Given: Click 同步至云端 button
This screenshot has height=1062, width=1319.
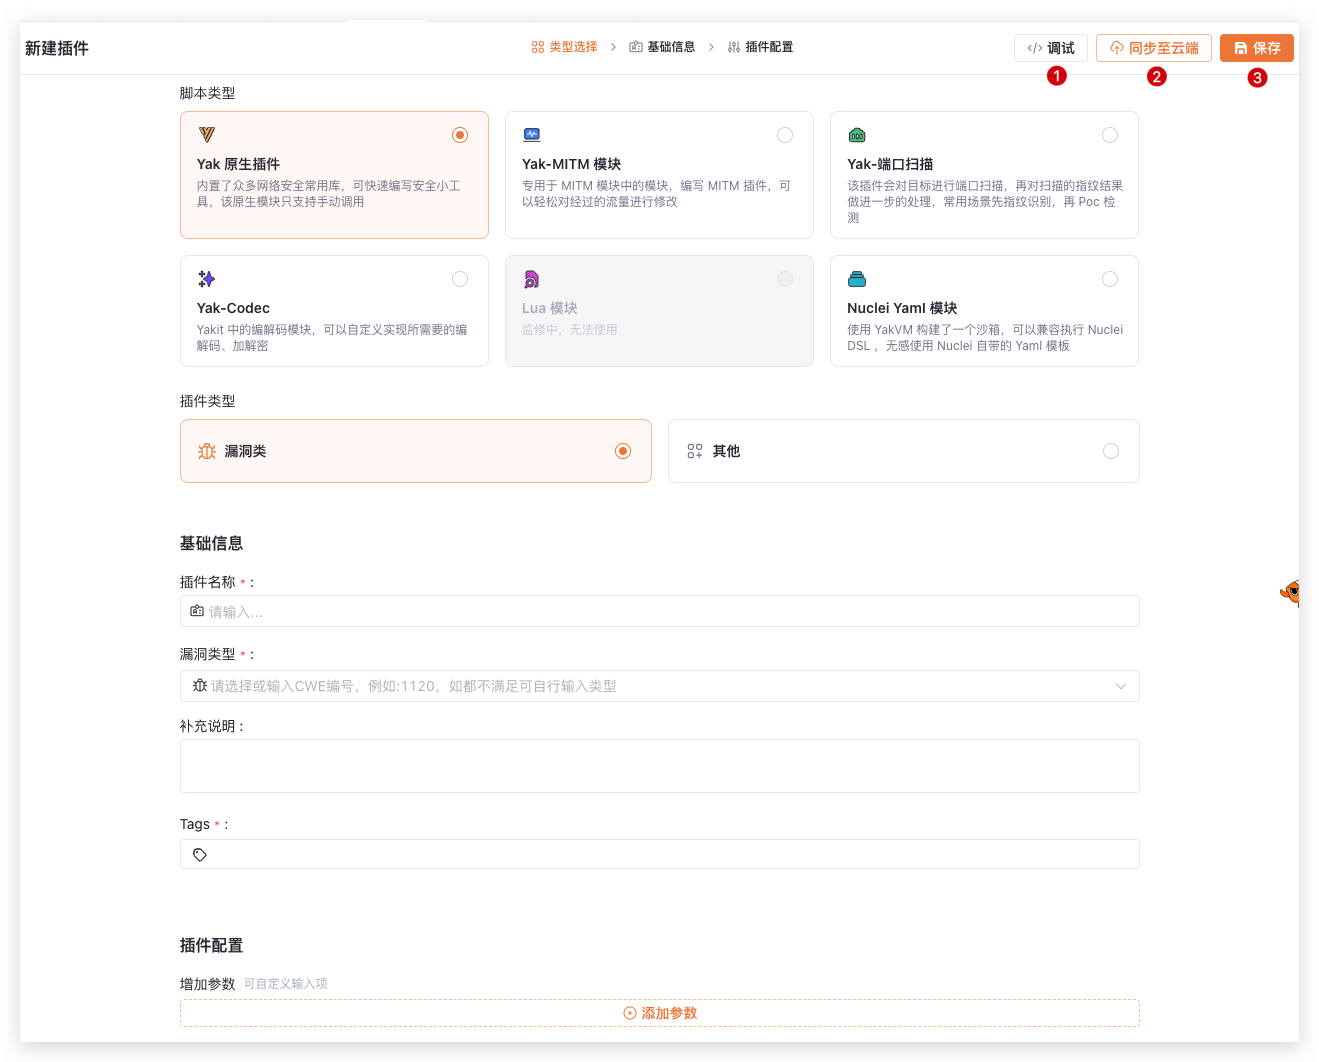Looking at the screenshot, I should (1154, 48).
